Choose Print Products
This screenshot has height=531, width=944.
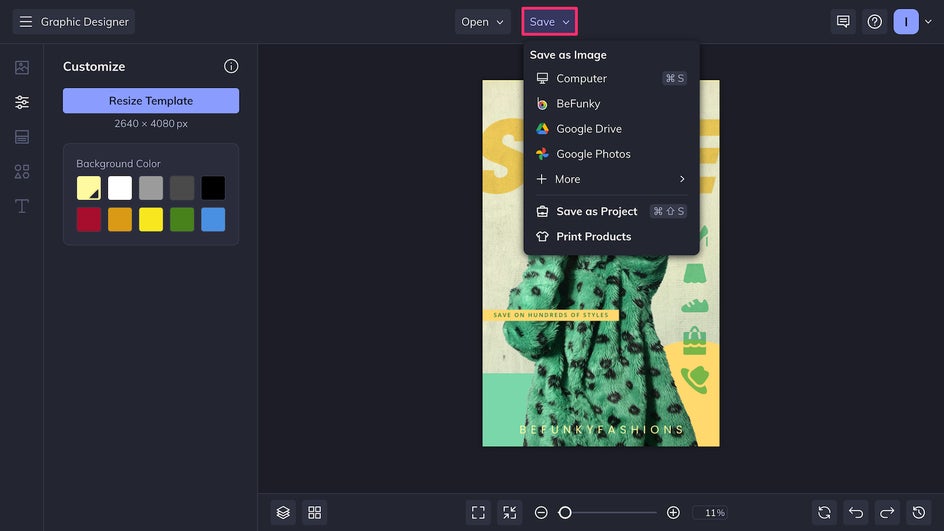(x=611, y=237)
